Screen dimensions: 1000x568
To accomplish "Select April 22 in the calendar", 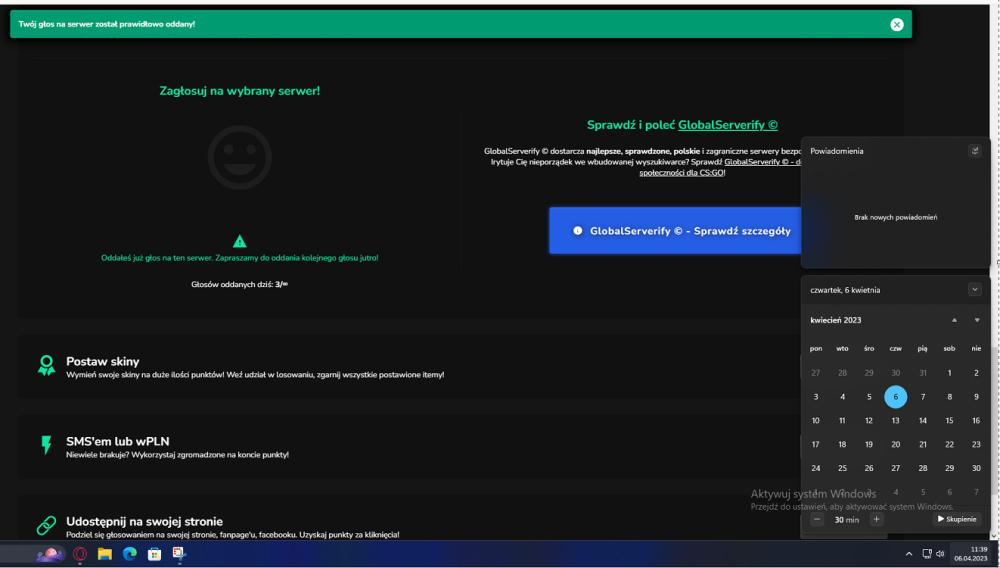I will [x=949, y=444].
